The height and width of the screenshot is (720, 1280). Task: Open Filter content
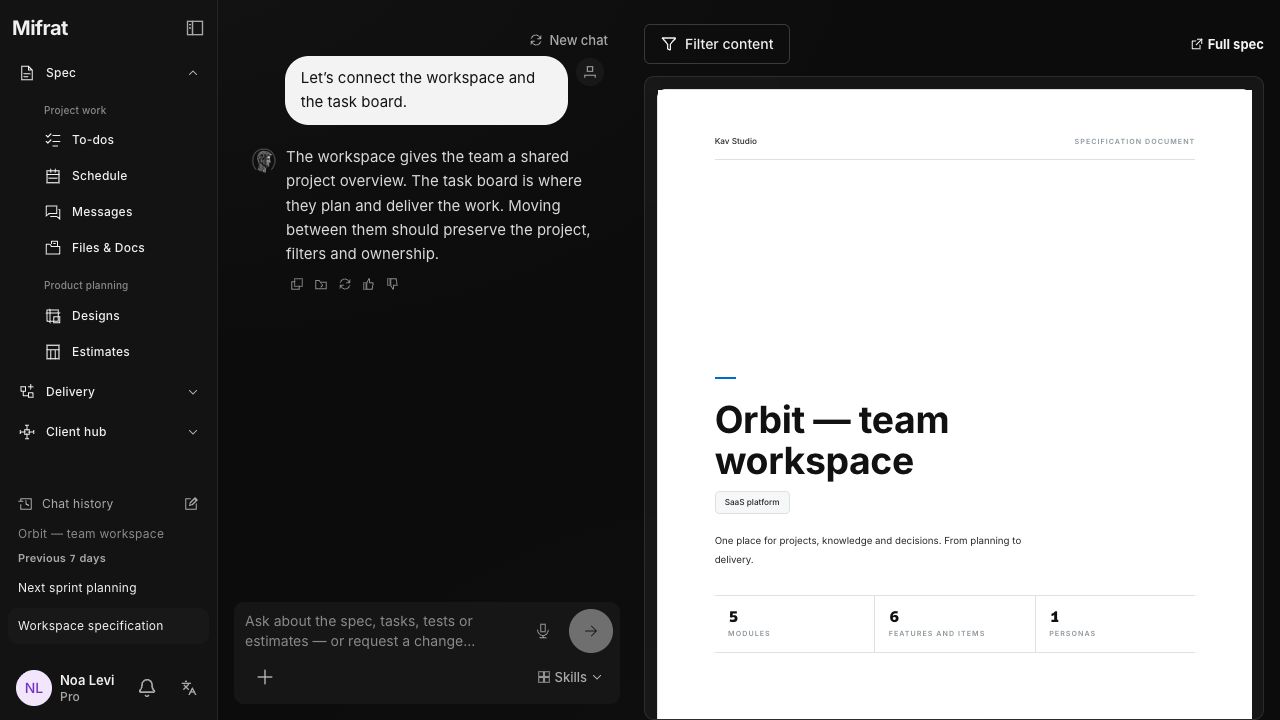(x=717, y=44)
